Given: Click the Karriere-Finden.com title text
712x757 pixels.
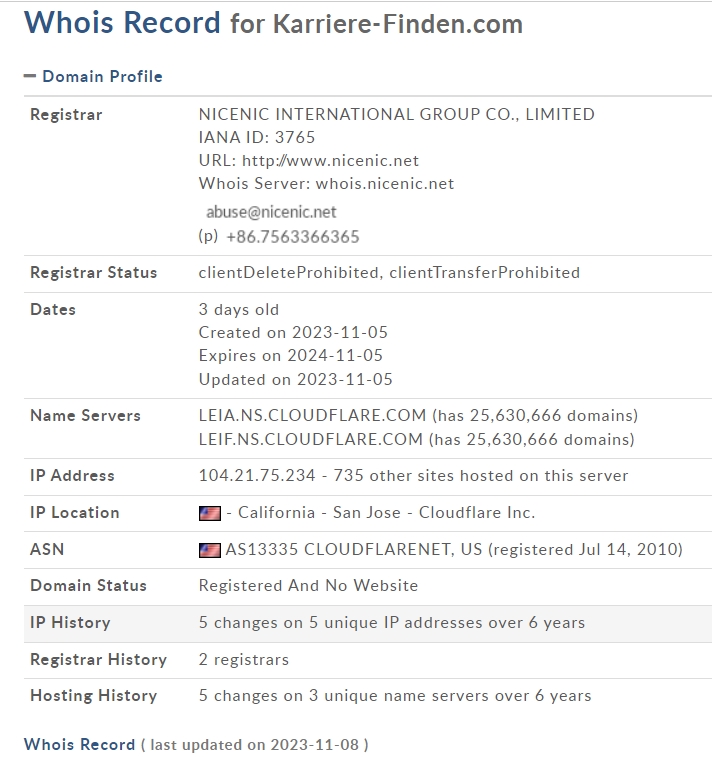Looking at the screenshot, I should coord(398,24).
